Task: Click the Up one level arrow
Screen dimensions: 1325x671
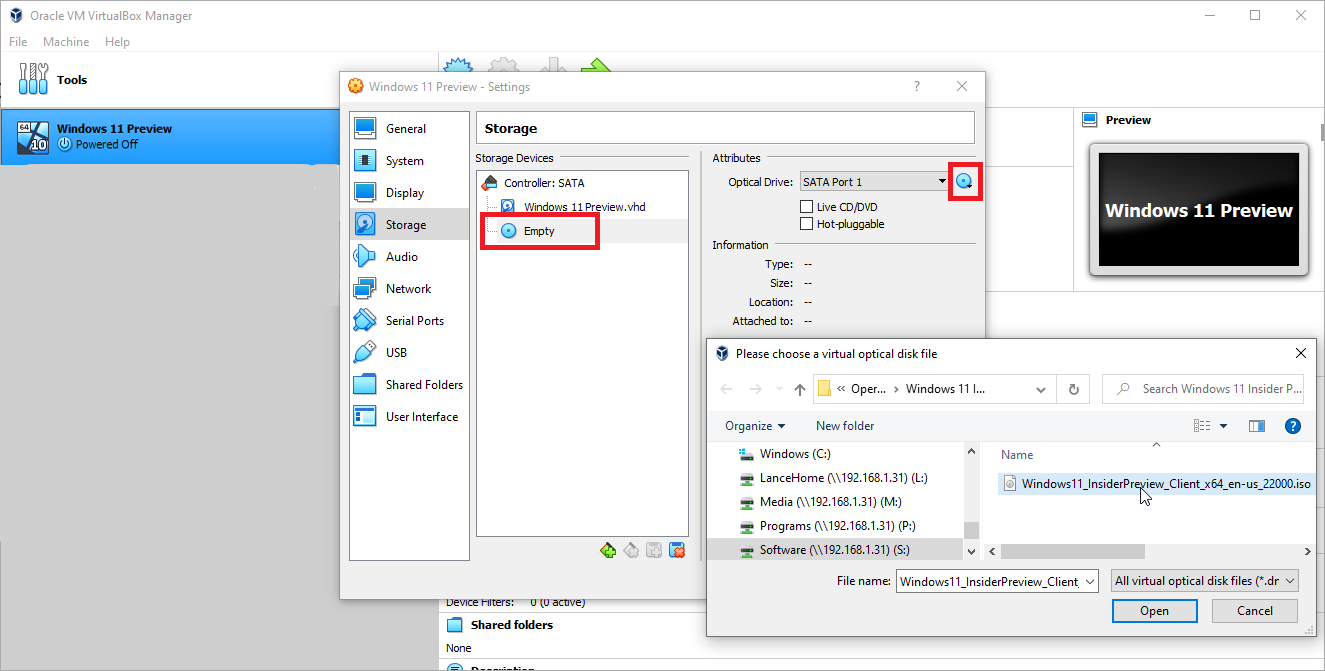Action: [800, 389]
